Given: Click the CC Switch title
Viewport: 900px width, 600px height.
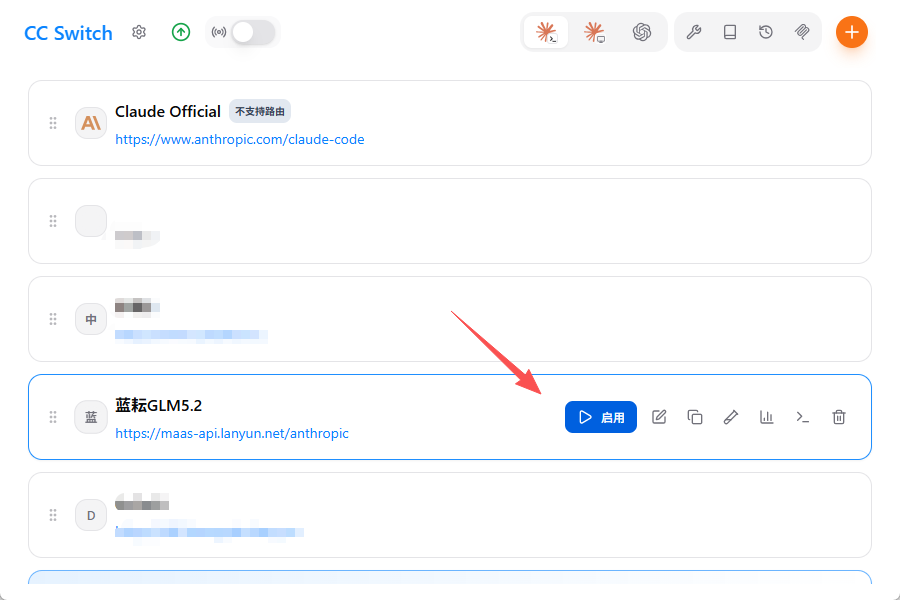Looking at the screenshot, I should [68, 33].
